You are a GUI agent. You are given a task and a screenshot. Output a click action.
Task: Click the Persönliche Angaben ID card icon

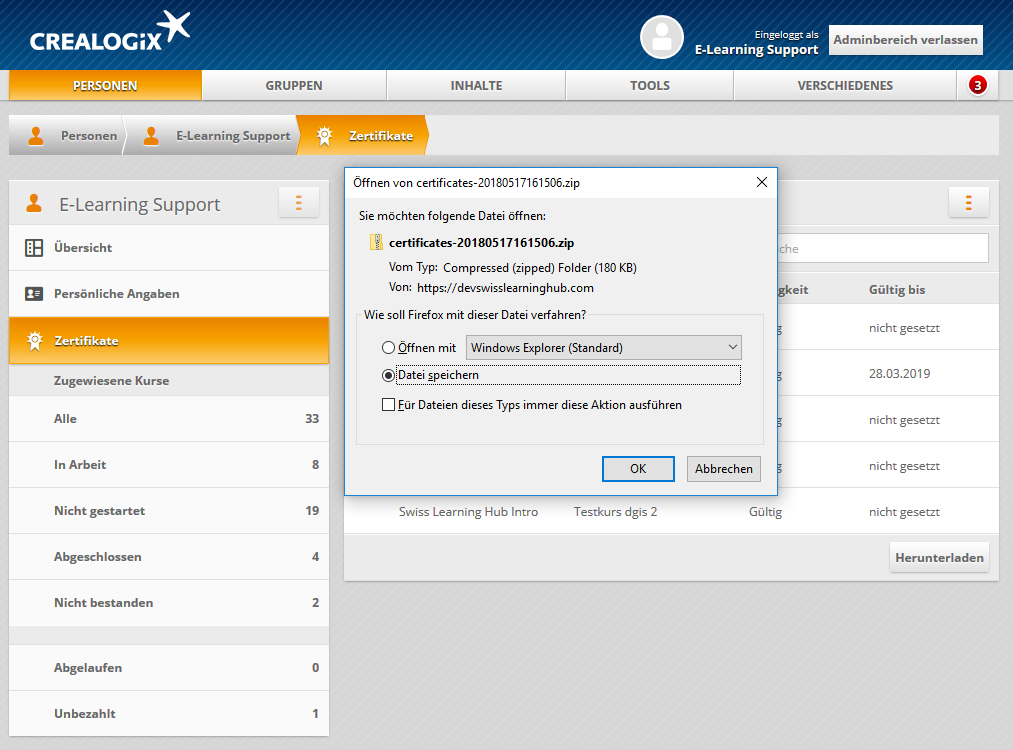click(34, 294)
